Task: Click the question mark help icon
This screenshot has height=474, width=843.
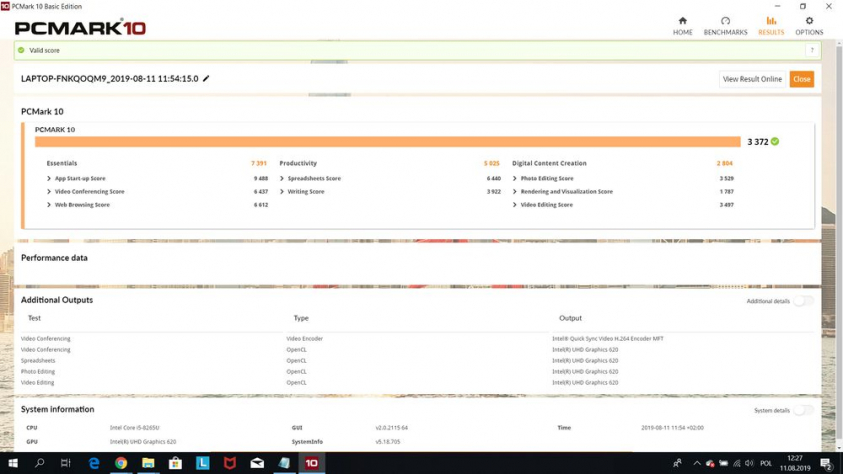Action: coord(811,50)
